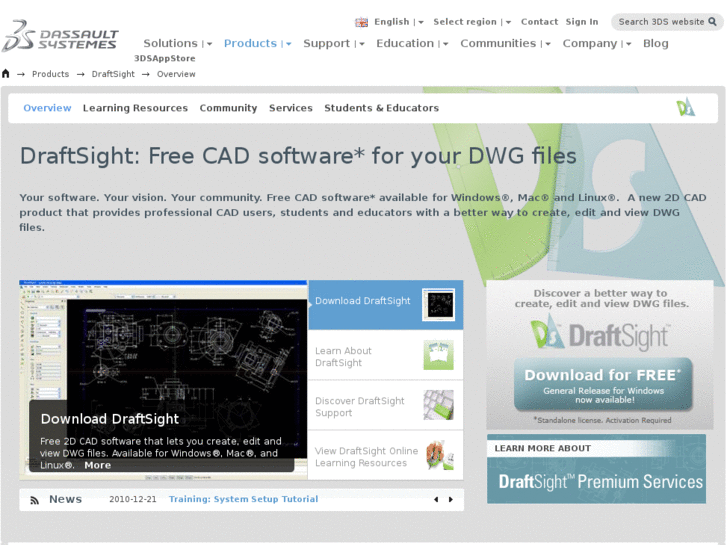This screenshot has height=545, width=727.
Task: Click the Standalone license footnote text
Action: [x=602, y=420]
